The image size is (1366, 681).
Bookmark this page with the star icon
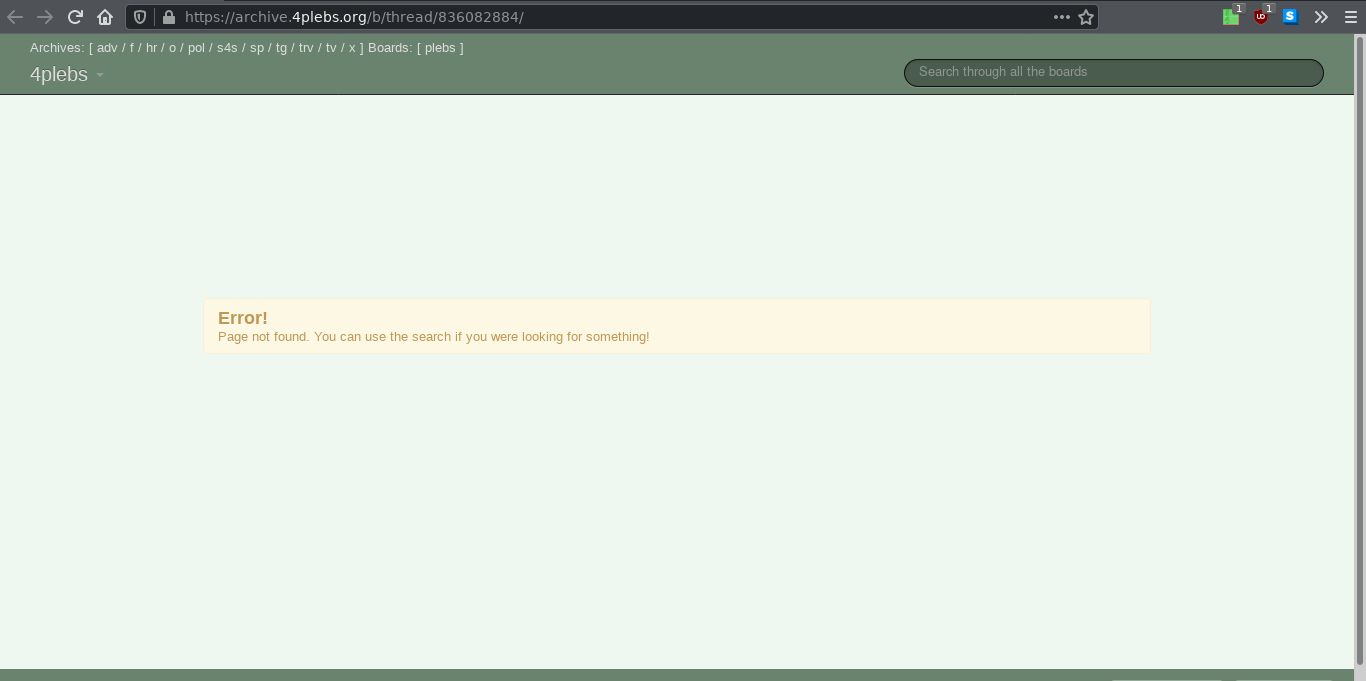(1086, 17)
